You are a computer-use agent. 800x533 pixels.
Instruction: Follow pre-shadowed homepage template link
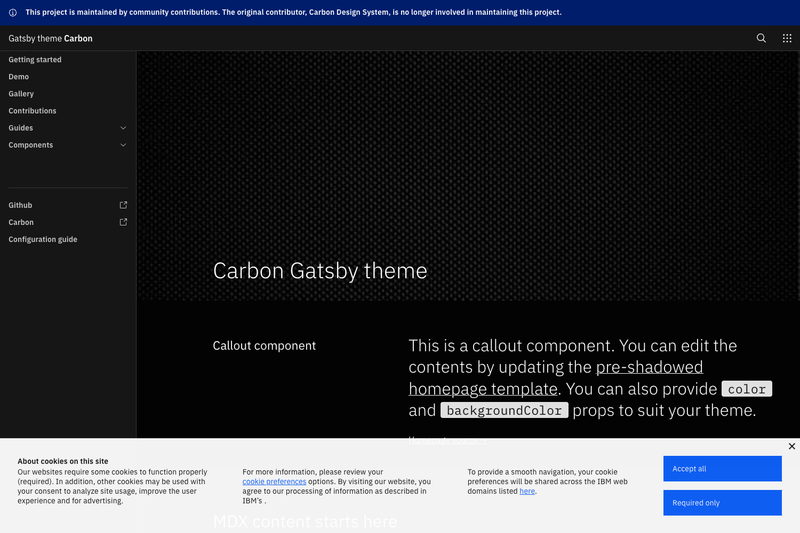coord(556,378)
